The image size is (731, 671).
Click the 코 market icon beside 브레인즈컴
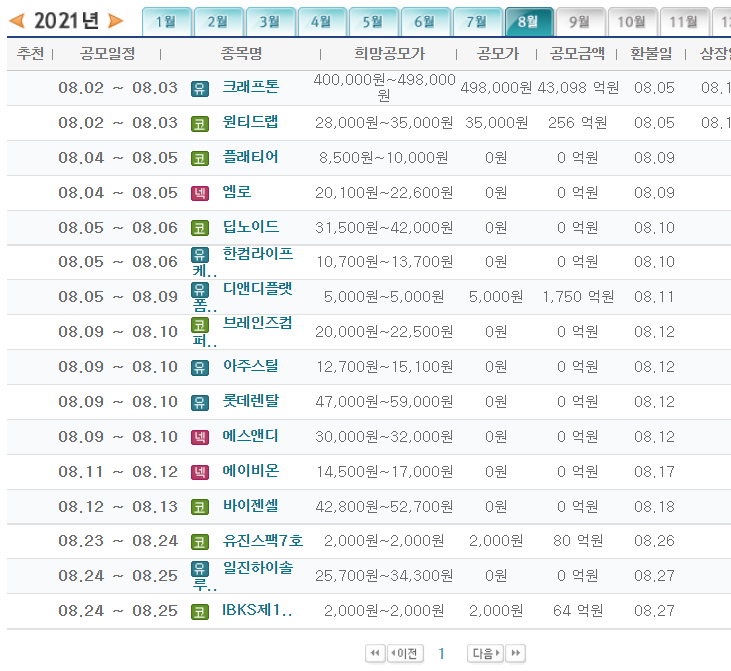point(200,325)
